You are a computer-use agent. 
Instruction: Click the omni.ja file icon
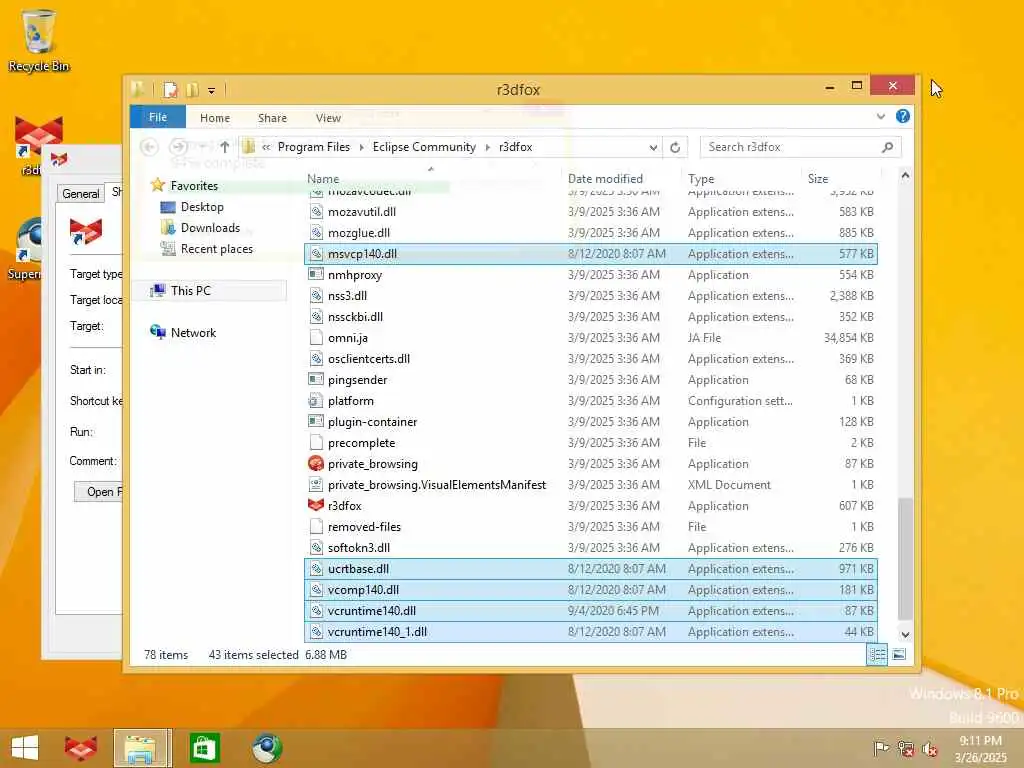[315, 338]
